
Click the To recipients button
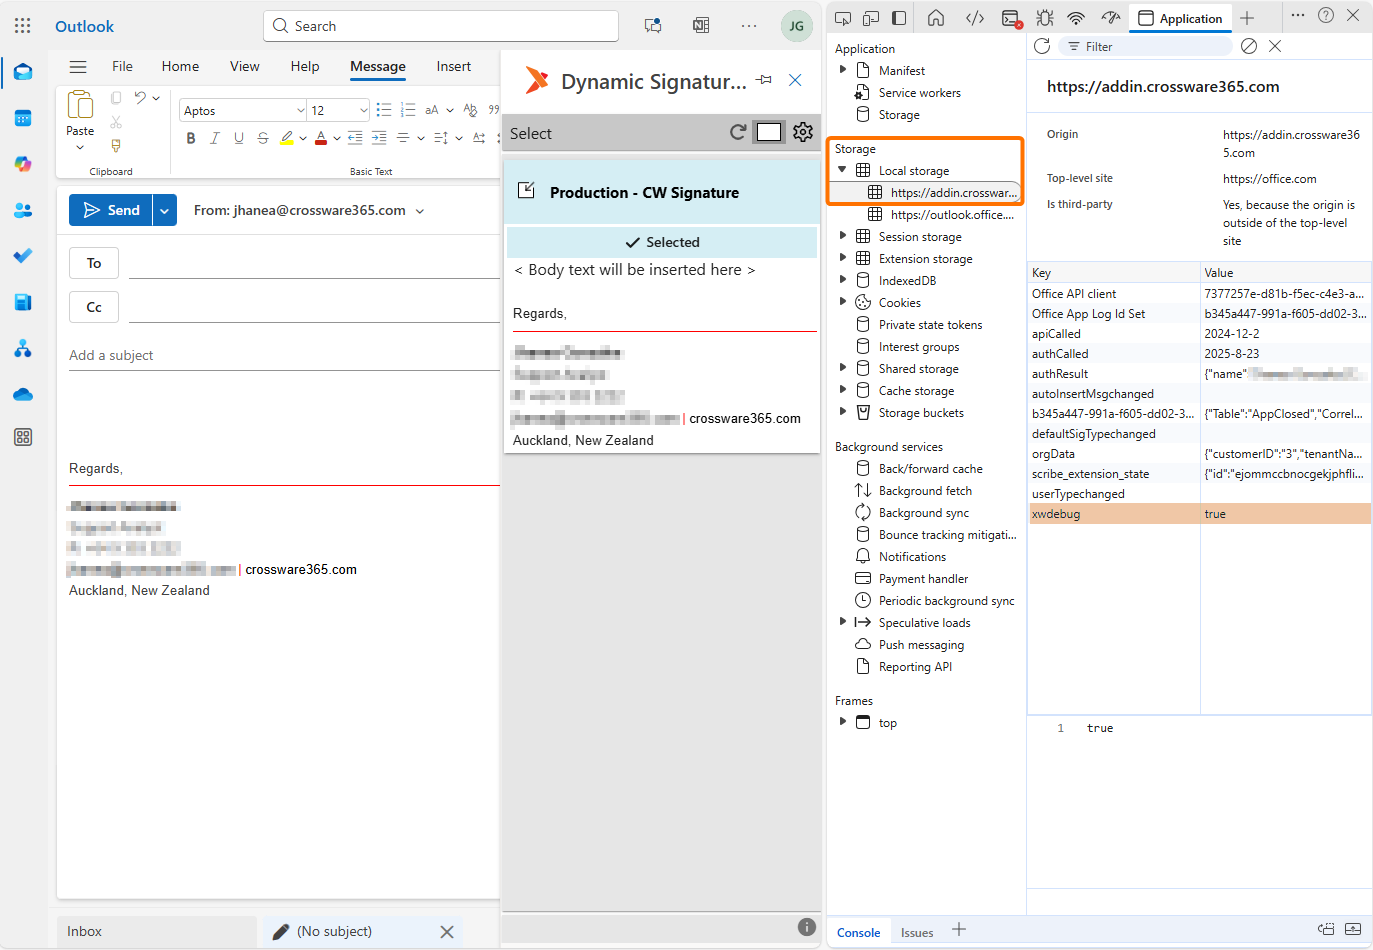click(x=94, y=263)
